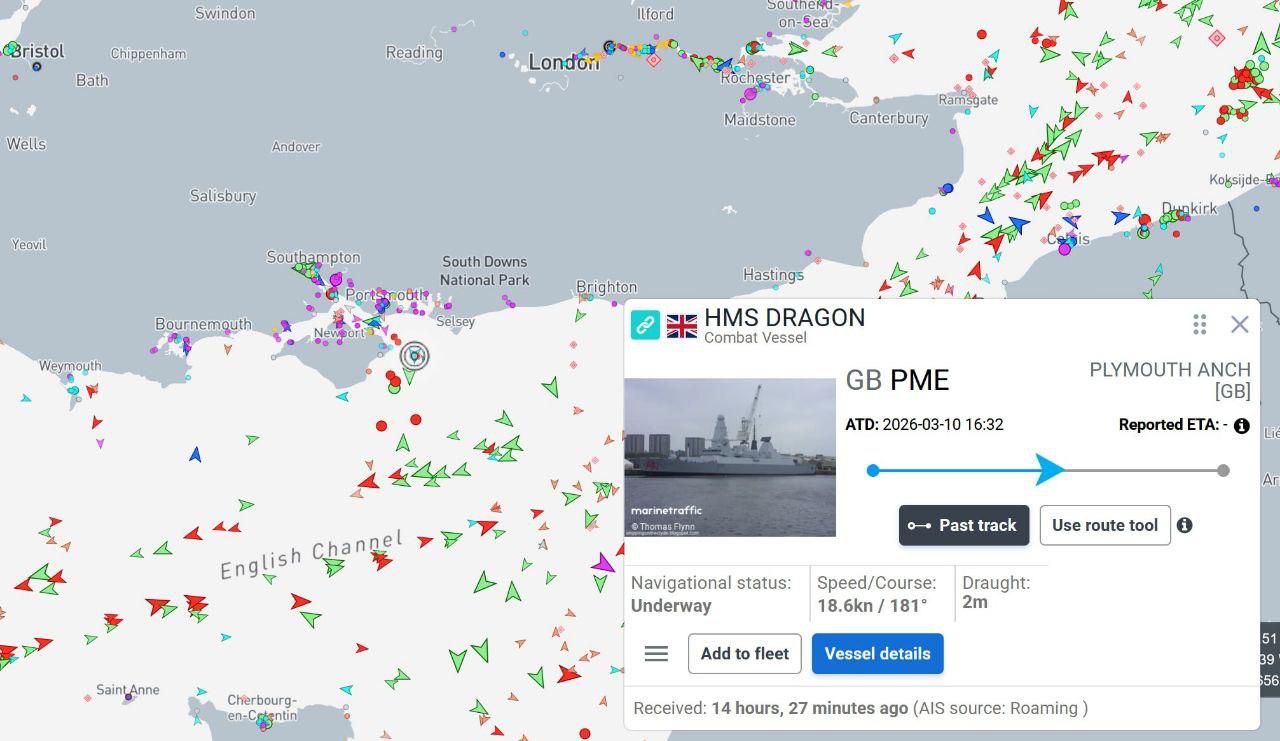The height and width of the screenshot is (741, 1280).
Task: Click the Hastings label on the map
Action: 773,274
